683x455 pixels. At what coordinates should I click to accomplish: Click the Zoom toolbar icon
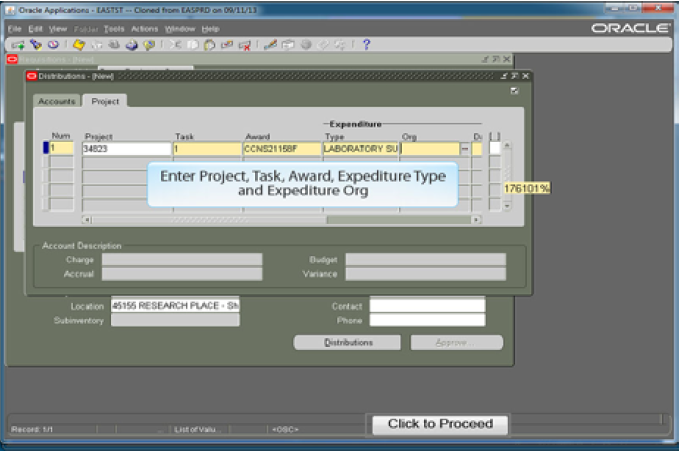click(288, 45)
